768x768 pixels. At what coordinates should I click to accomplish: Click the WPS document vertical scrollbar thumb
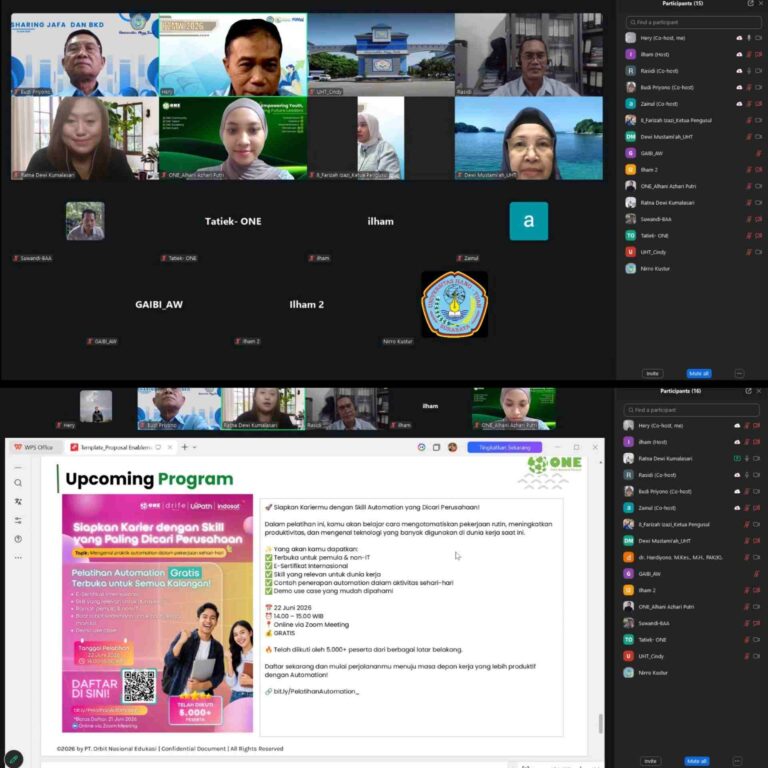tap(600, 723)
